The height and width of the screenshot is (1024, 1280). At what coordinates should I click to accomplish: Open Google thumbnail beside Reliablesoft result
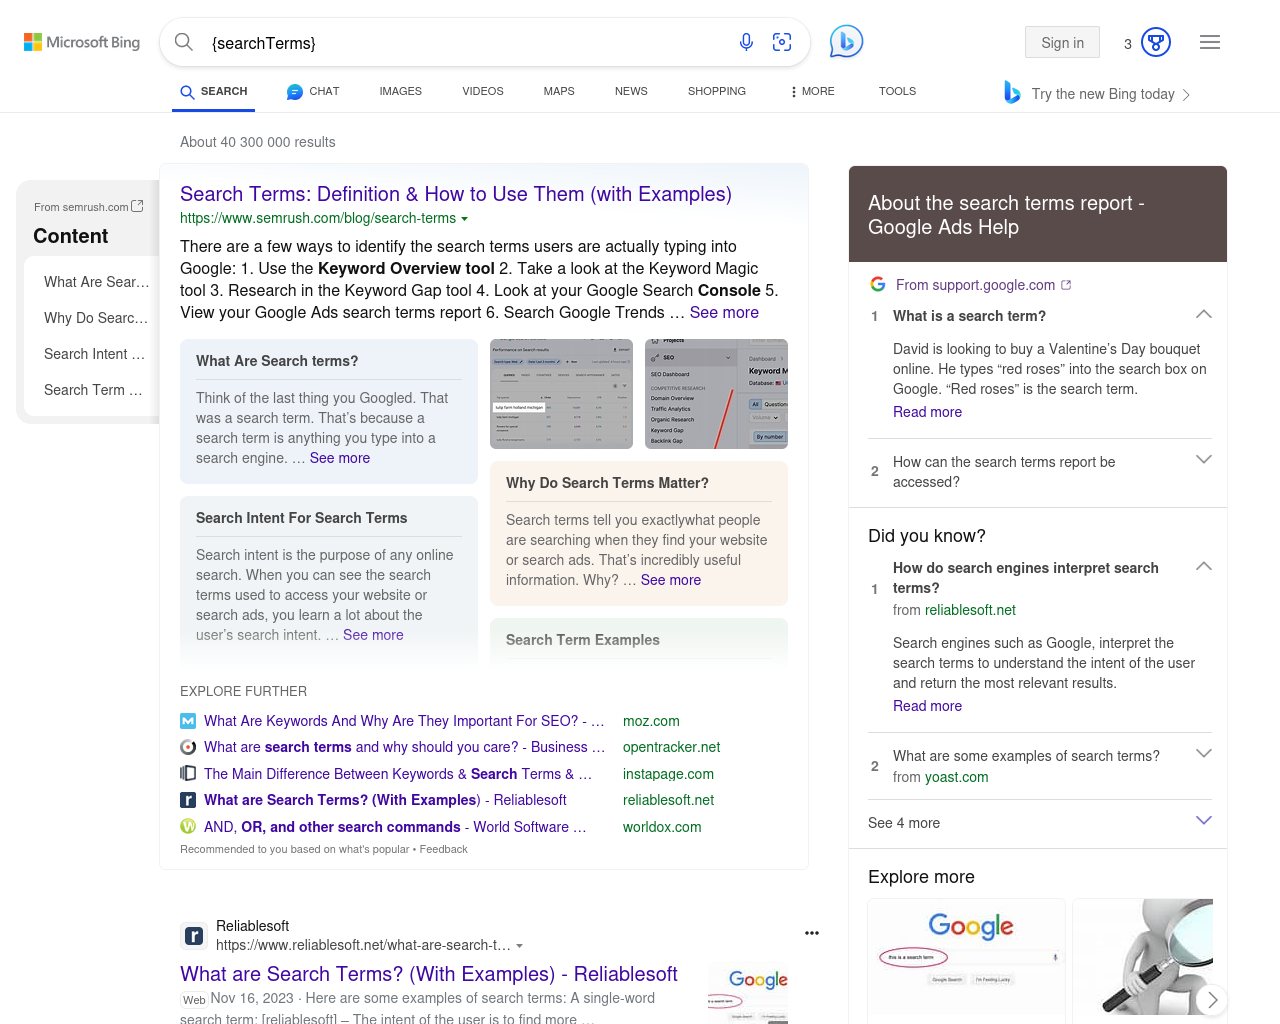pos(747,993)
